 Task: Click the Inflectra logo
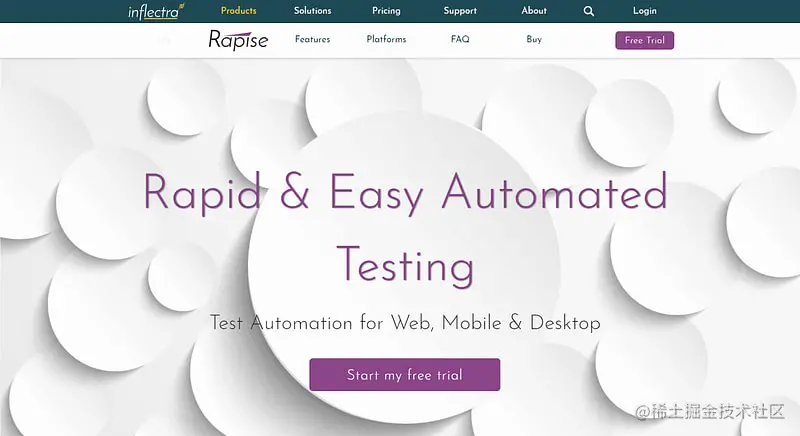click(156, 11)
